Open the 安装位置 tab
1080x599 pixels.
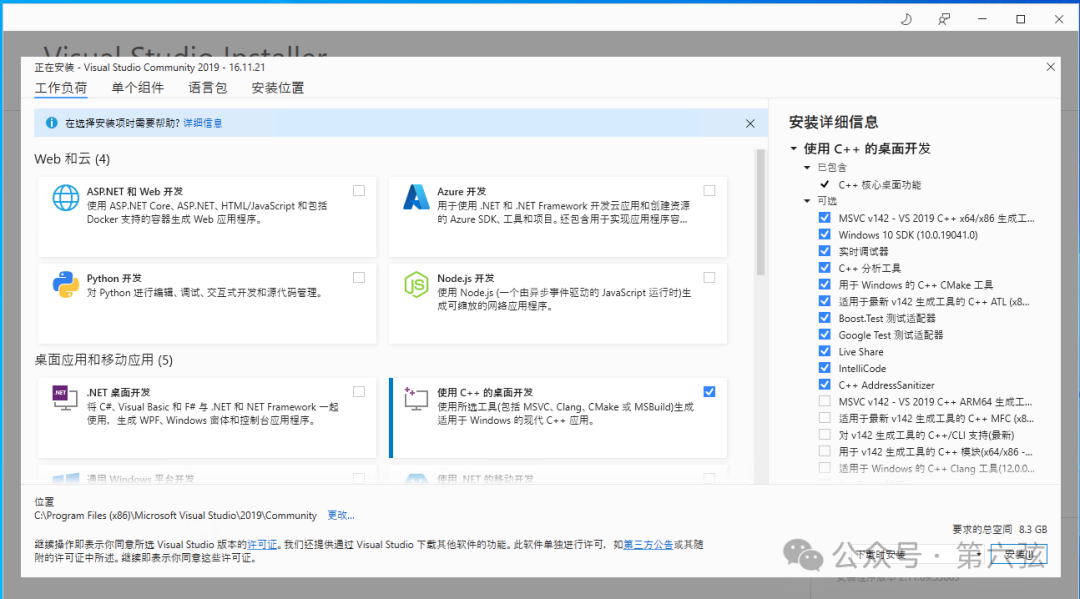[278, 88]
